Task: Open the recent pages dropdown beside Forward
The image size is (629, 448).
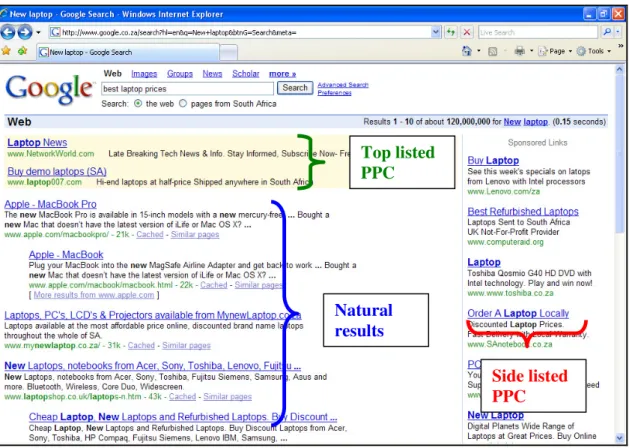Action: click(x=38, y=32)
